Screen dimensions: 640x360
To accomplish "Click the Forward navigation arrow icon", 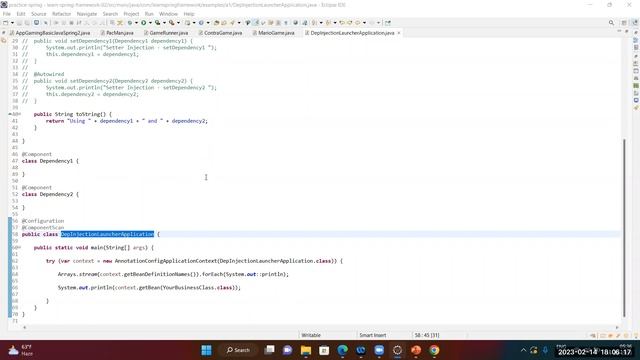I will coord(371,23).
